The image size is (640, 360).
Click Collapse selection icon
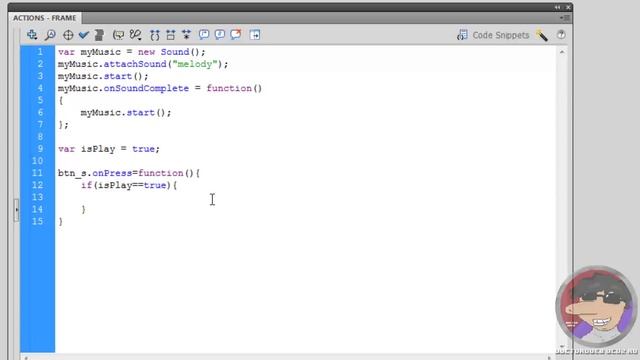click(171, 35)
